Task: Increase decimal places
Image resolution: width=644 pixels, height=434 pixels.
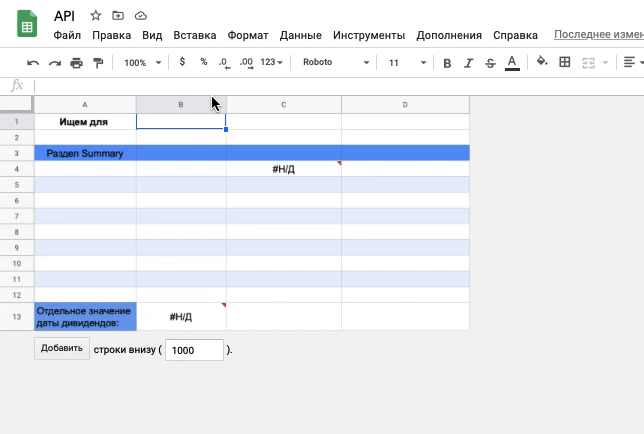Action: coord(246,63)
